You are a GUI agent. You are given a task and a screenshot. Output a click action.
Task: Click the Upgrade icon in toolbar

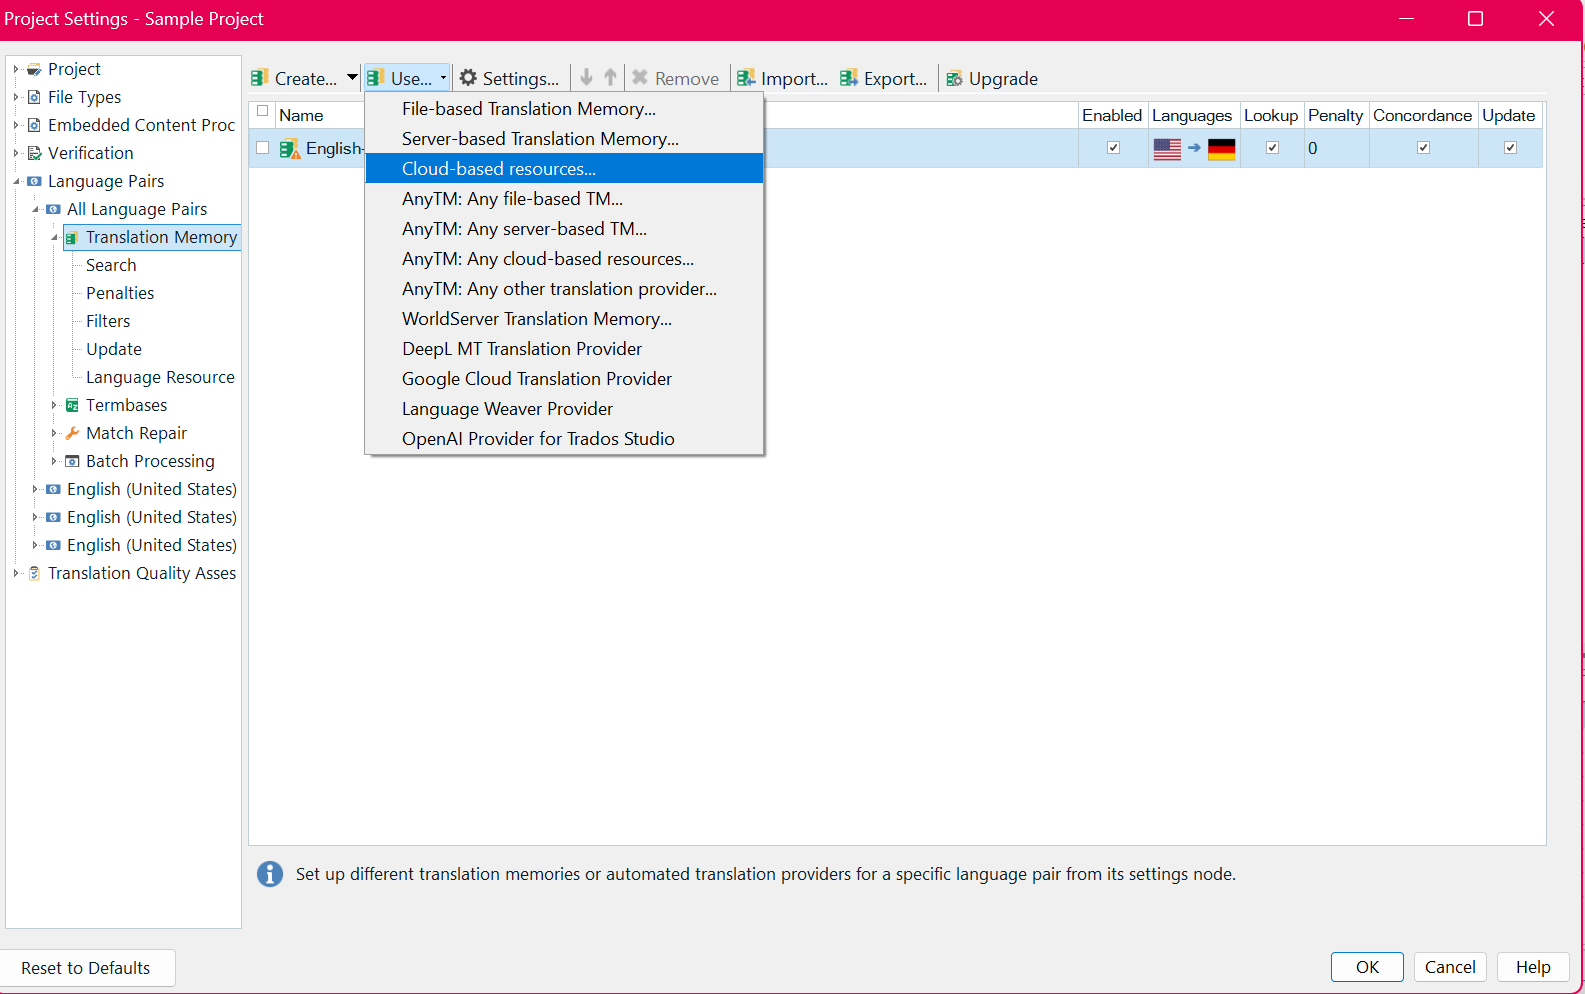coord(955,79)
